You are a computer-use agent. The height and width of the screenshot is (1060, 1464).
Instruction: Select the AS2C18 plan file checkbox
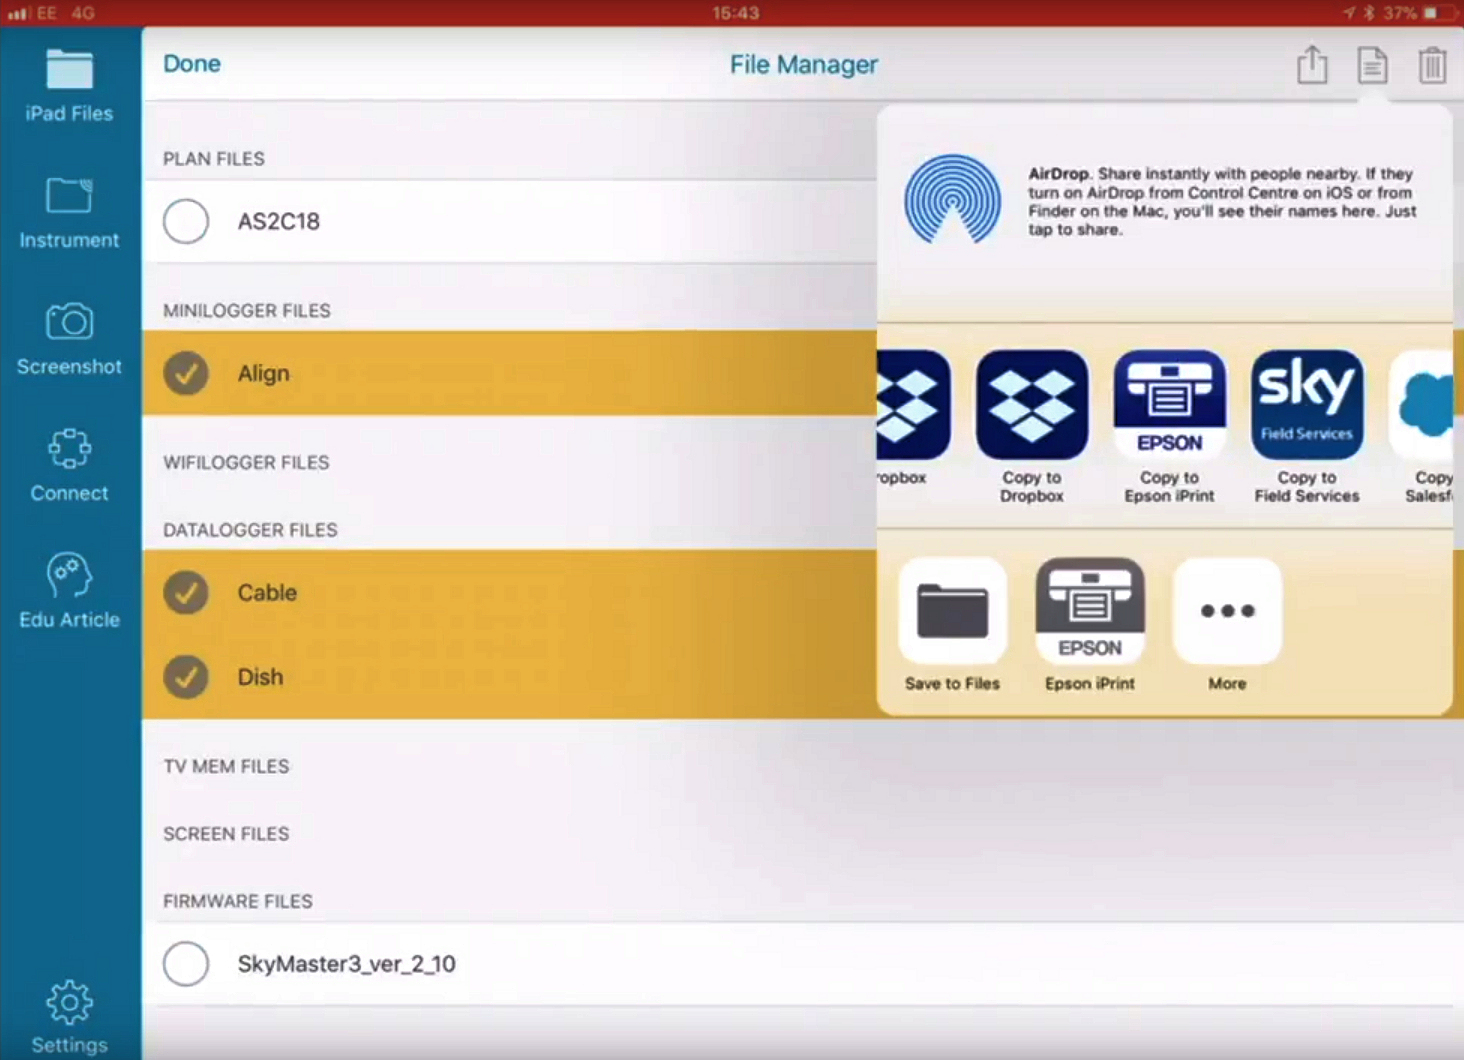point(186,221)
